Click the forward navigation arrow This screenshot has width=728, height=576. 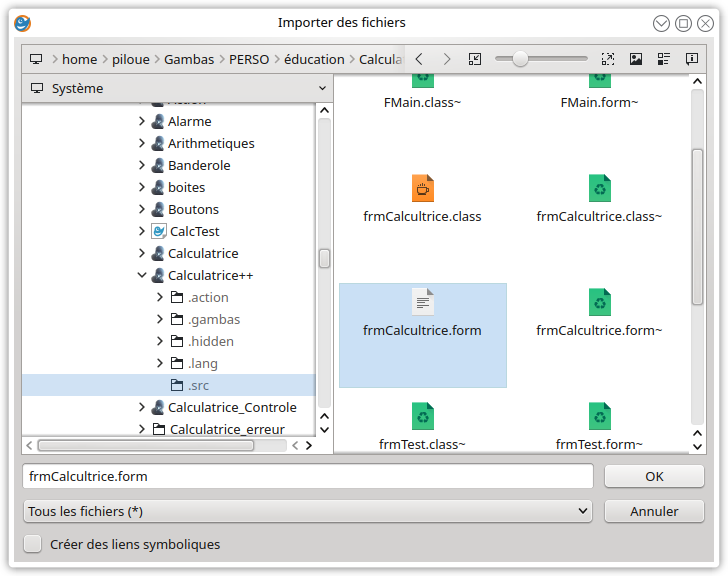tap(446, 59)
